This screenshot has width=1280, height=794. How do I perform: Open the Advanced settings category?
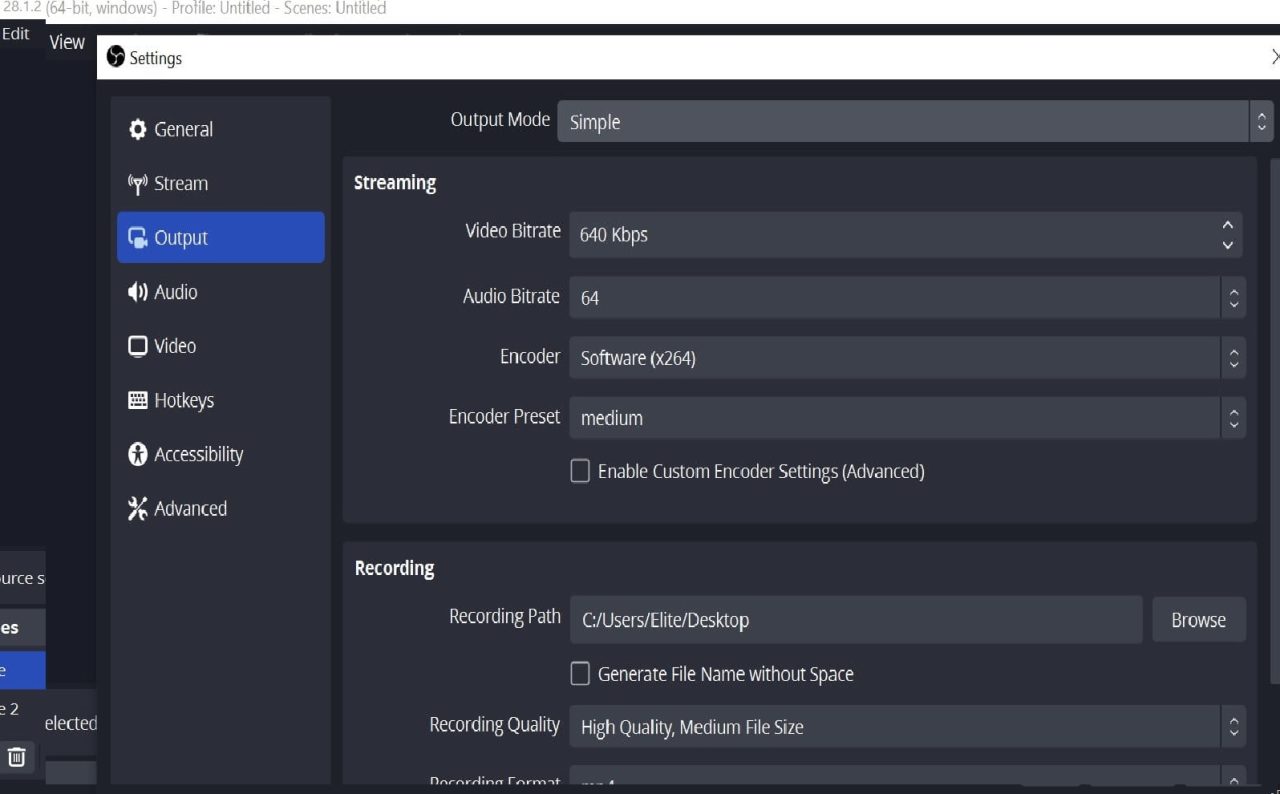220,508
